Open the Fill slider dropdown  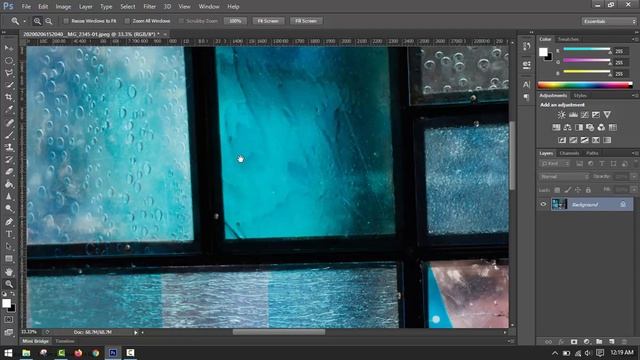634,190
